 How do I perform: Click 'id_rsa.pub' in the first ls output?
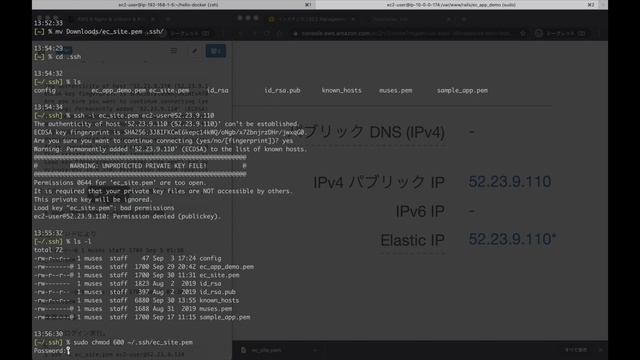pos(282,91)
